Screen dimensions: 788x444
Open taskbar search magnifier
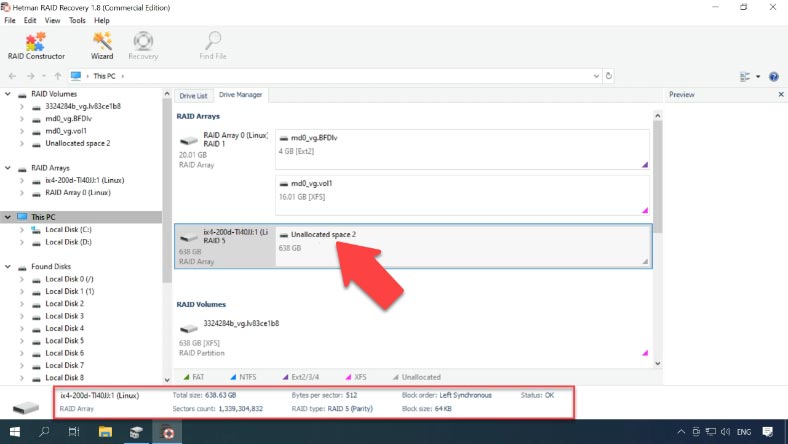pos(45,431)
